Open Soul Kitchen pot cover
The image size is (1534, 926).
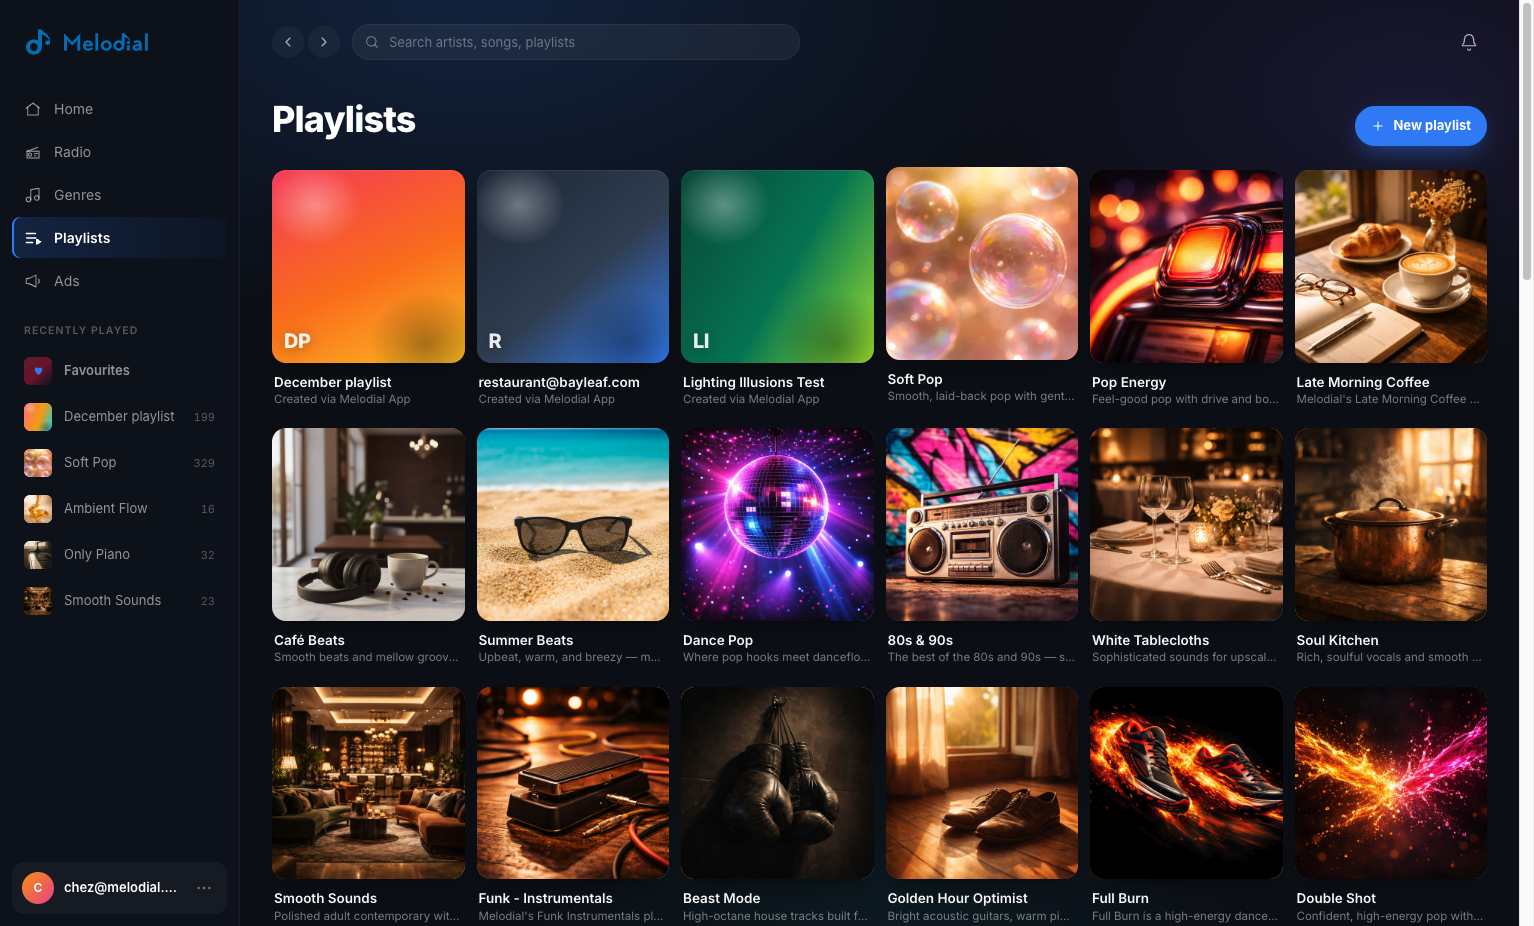pos(1391,524)
